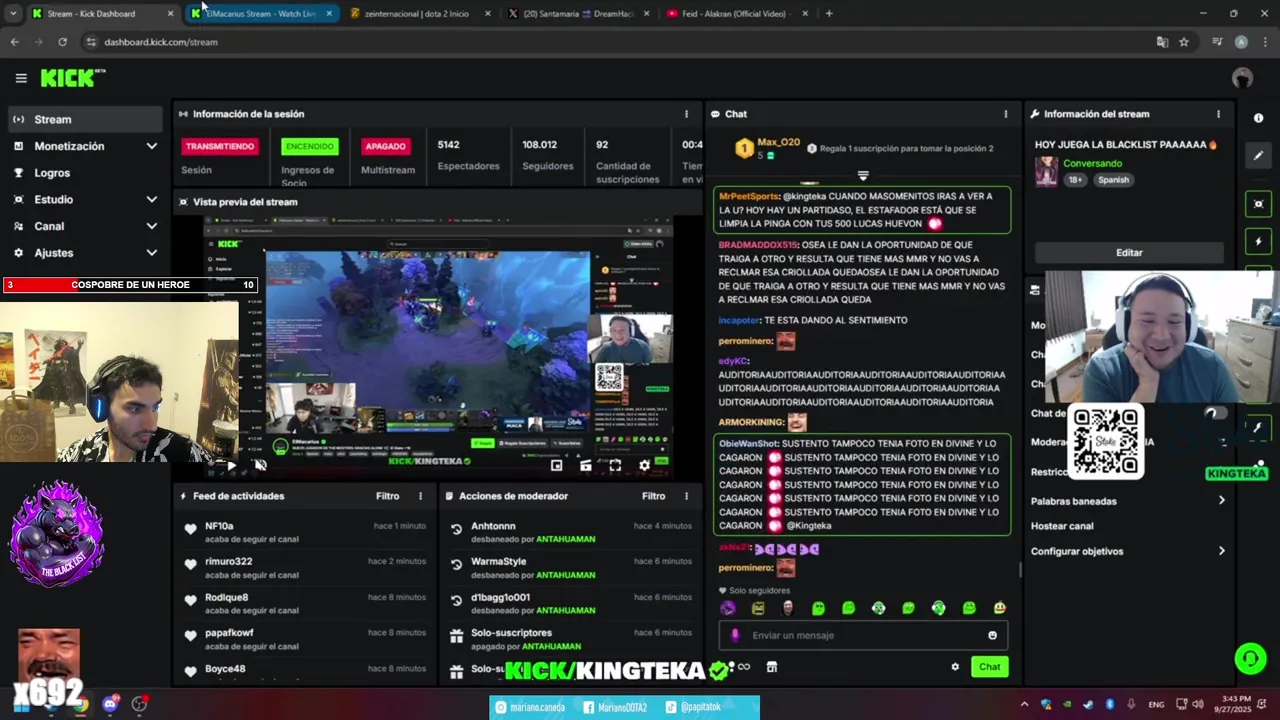
Task: Click the Conversando category link
Action: [x=1092, y=163]
